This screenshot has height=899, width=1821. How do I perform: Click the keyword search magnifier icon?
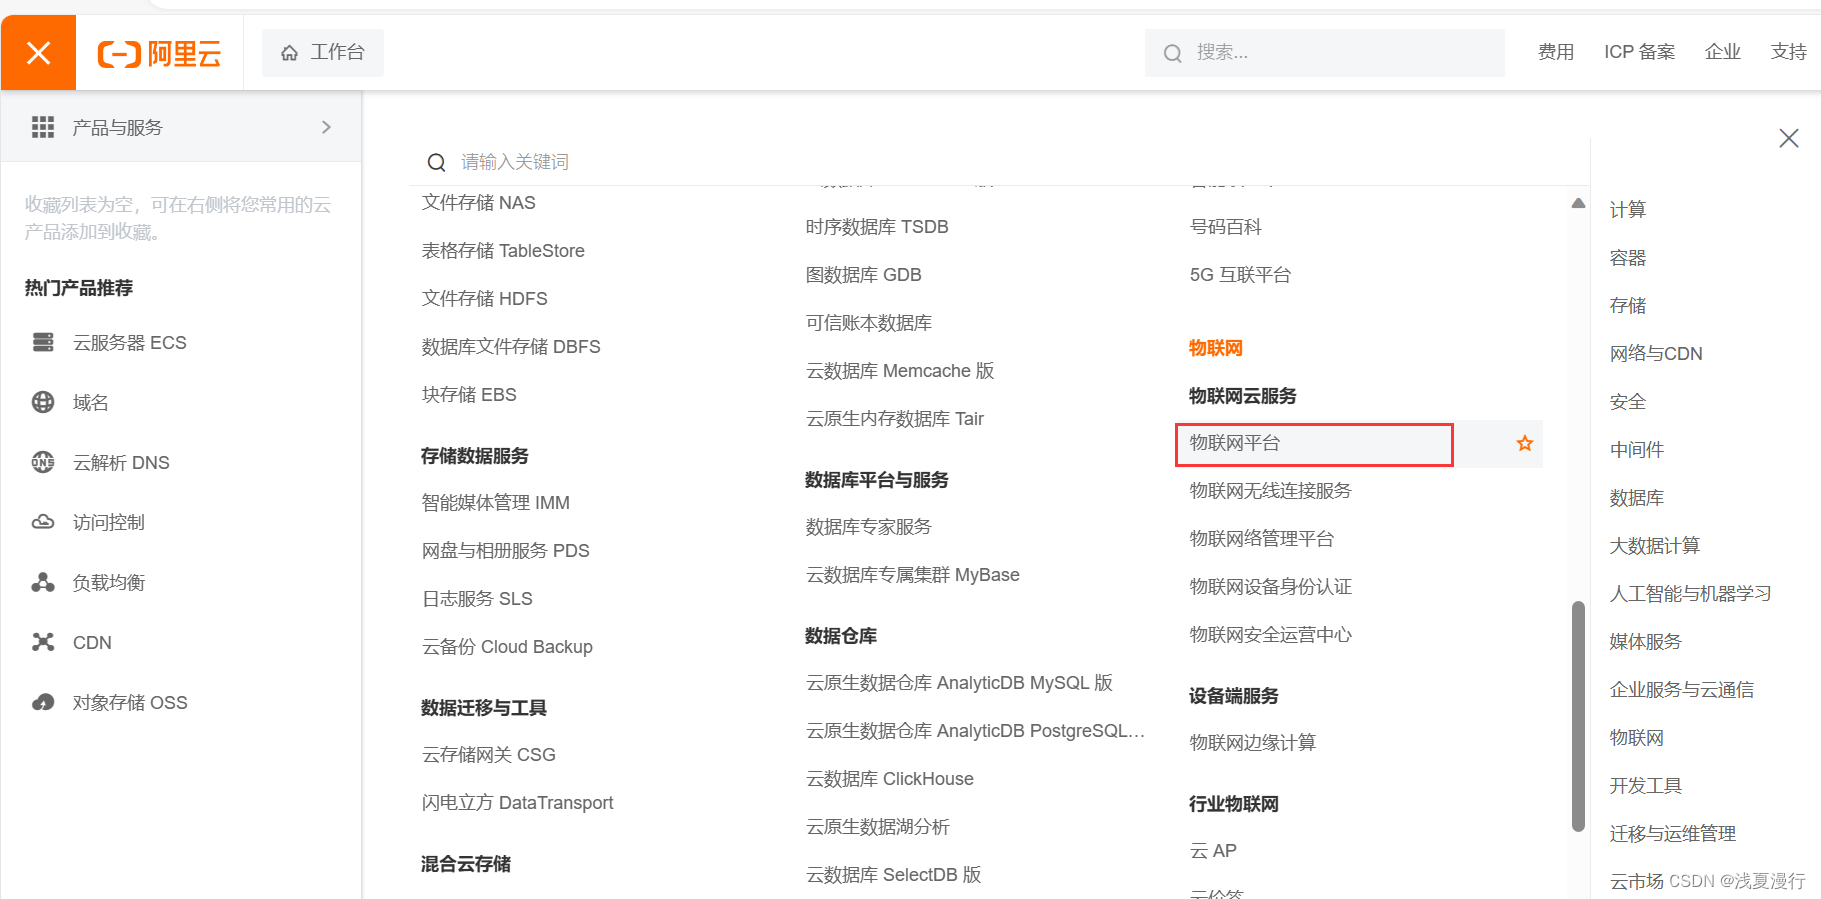click(437, 162)
